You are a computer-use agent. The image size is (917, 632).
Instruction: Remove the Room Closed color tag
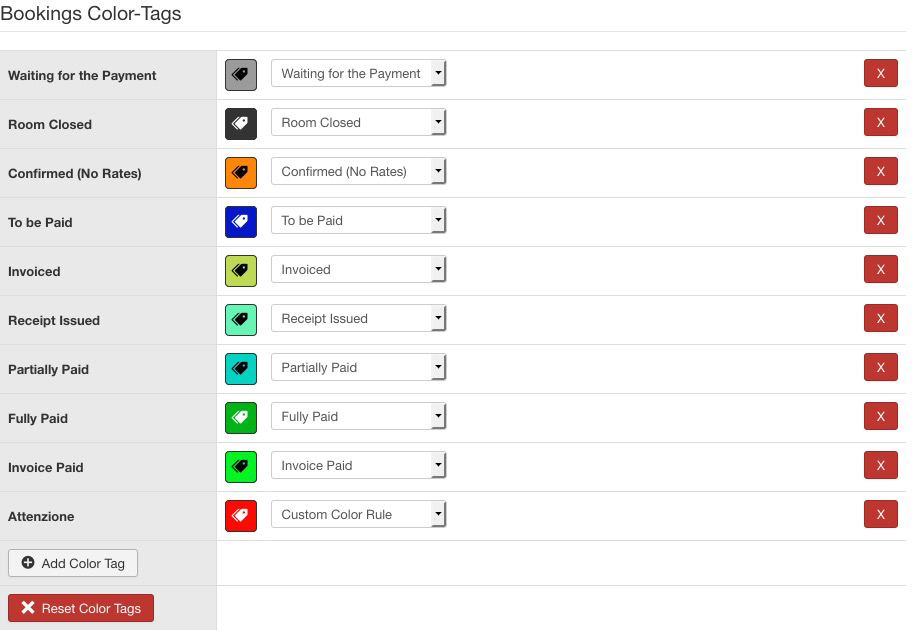880,123
